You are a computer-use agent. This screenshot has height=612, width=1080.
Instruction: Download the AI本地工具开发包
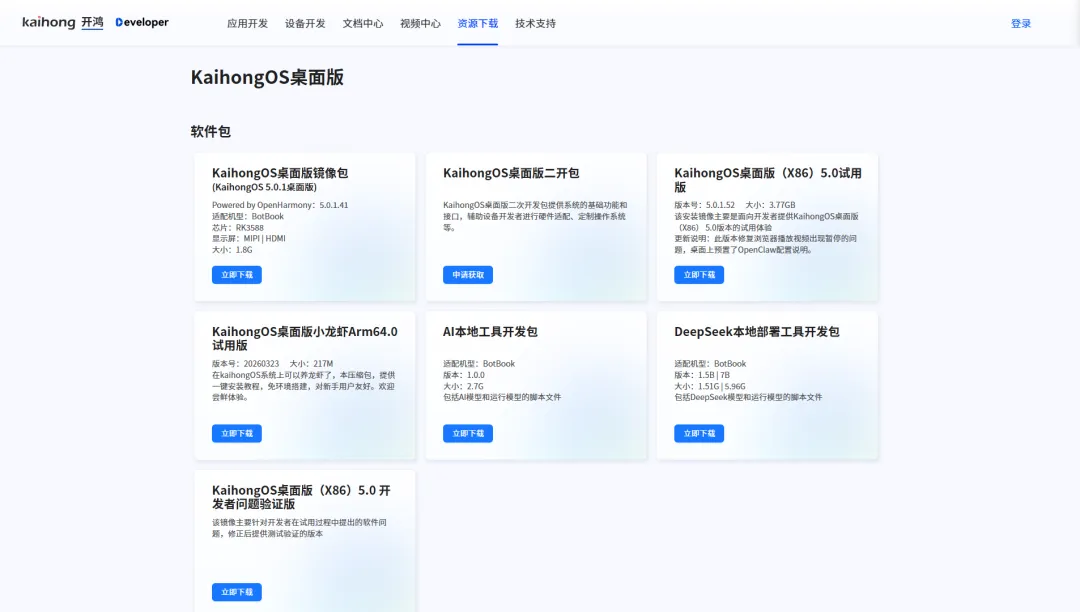pos(468,433)
